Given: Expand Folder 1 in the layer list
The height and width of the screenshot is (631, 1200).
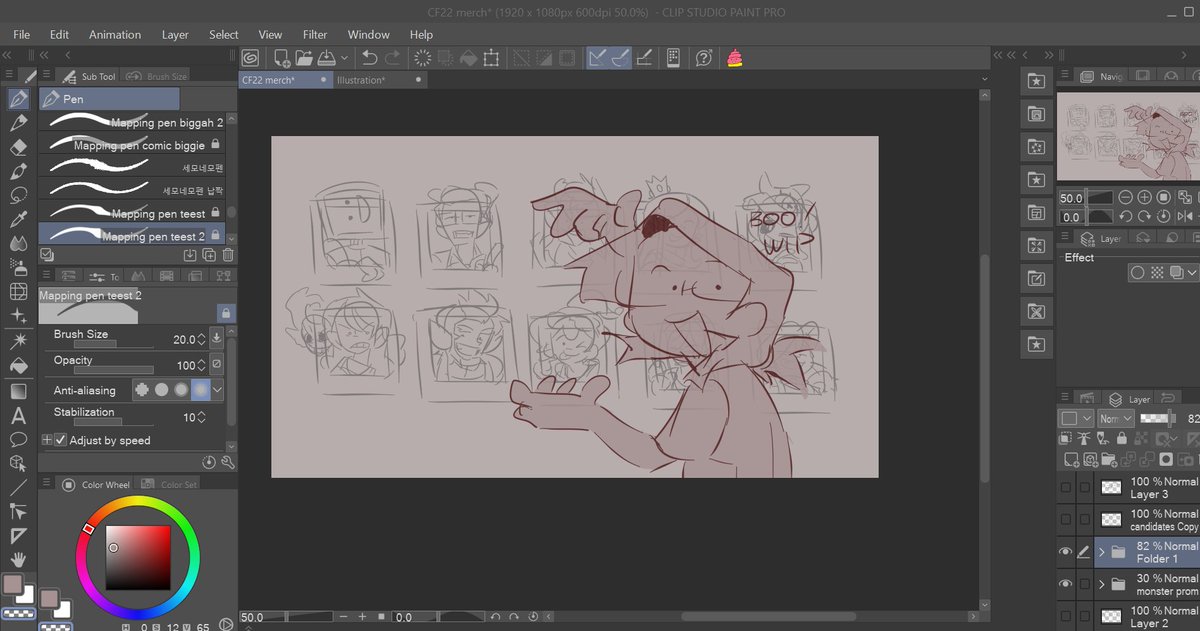Looking at the screenshot, I should point(1102,552).
